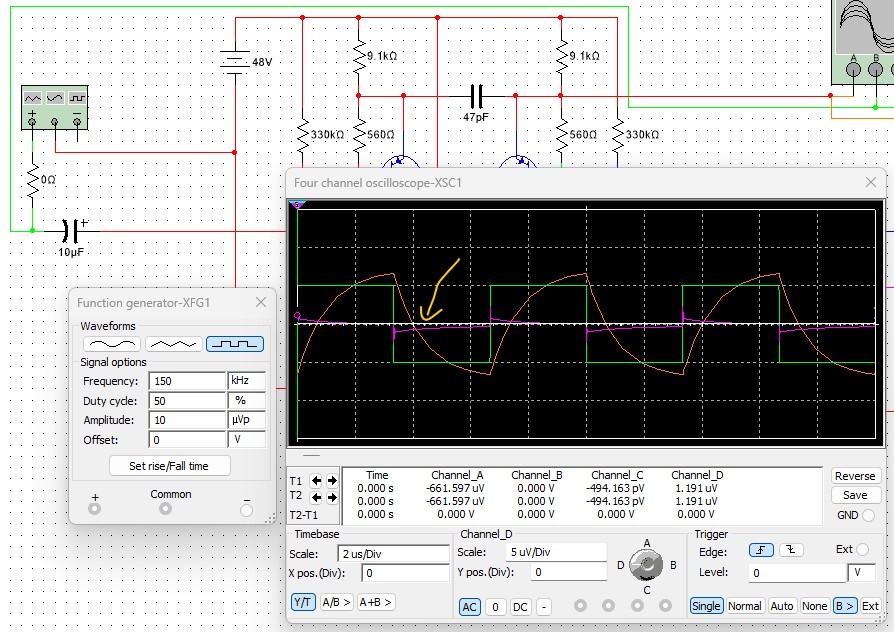Click the Save button
Screen dimensions: 894x632
coord(855,495)
